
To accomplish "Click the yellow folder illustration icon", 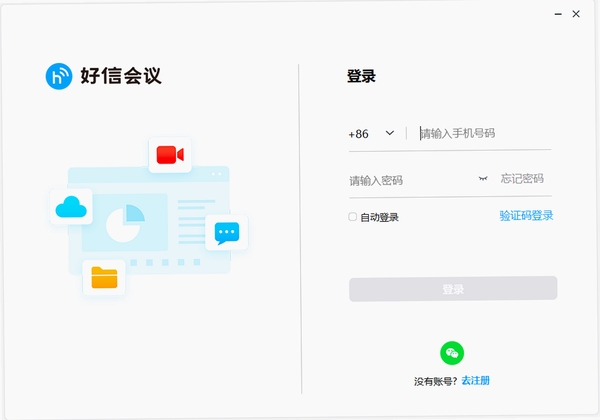I will 104,277.
